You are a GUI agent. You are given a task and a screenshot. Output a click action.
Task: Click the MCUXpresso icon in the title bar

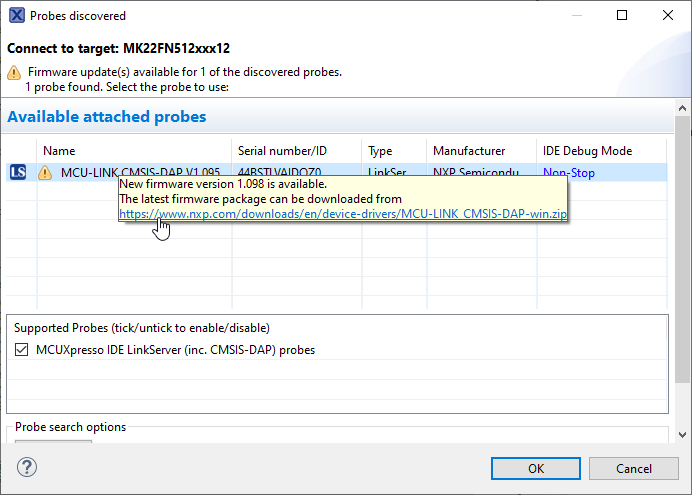click(x=15, y=16)
